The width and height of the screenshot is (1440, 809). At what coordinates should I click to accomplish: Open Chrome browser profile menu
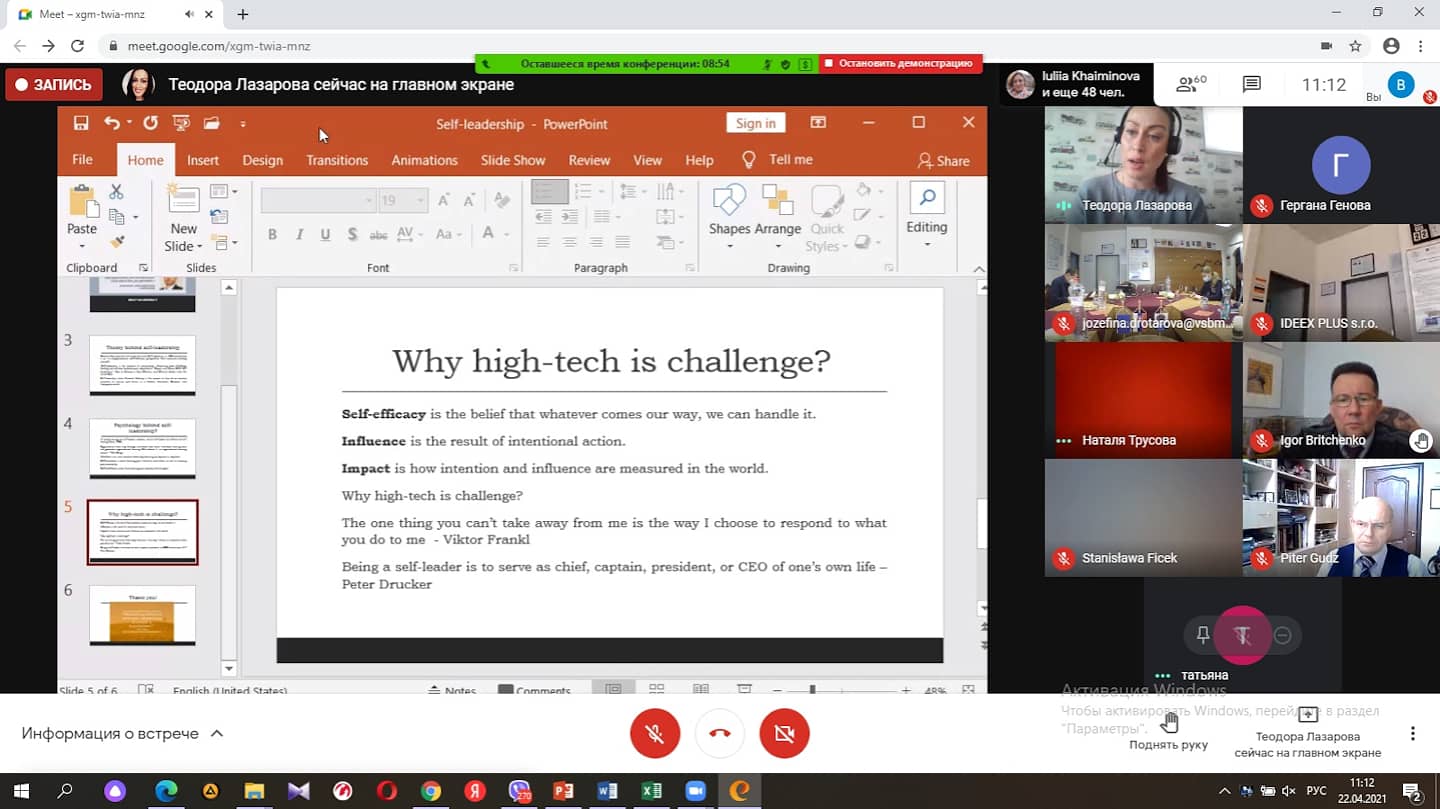tap(1390, 46)
